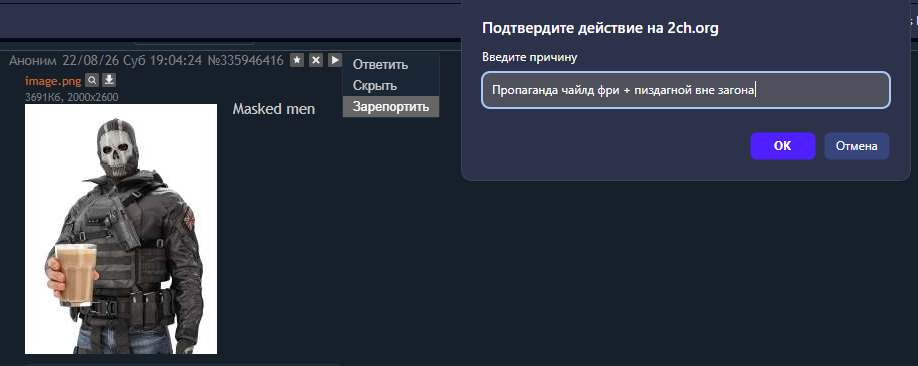Open the image.png file link

[x=53, y=81]
